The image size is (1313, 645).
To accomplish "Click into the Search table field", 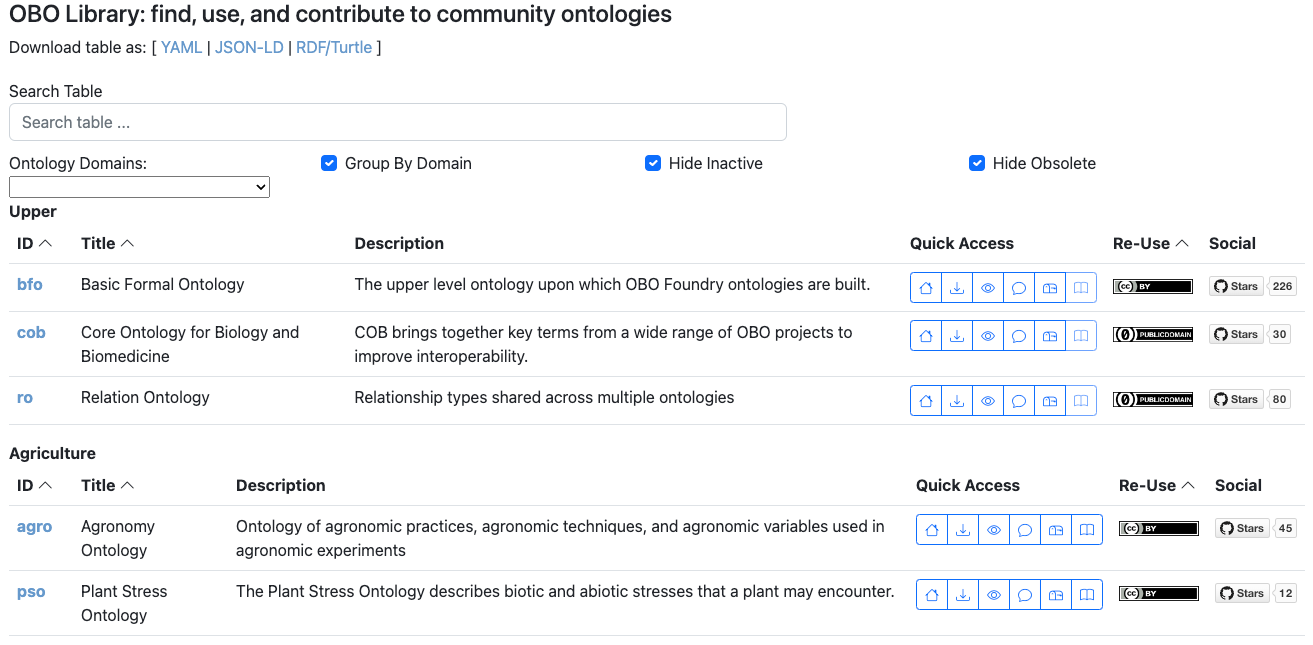I will [x=397, y=122].
